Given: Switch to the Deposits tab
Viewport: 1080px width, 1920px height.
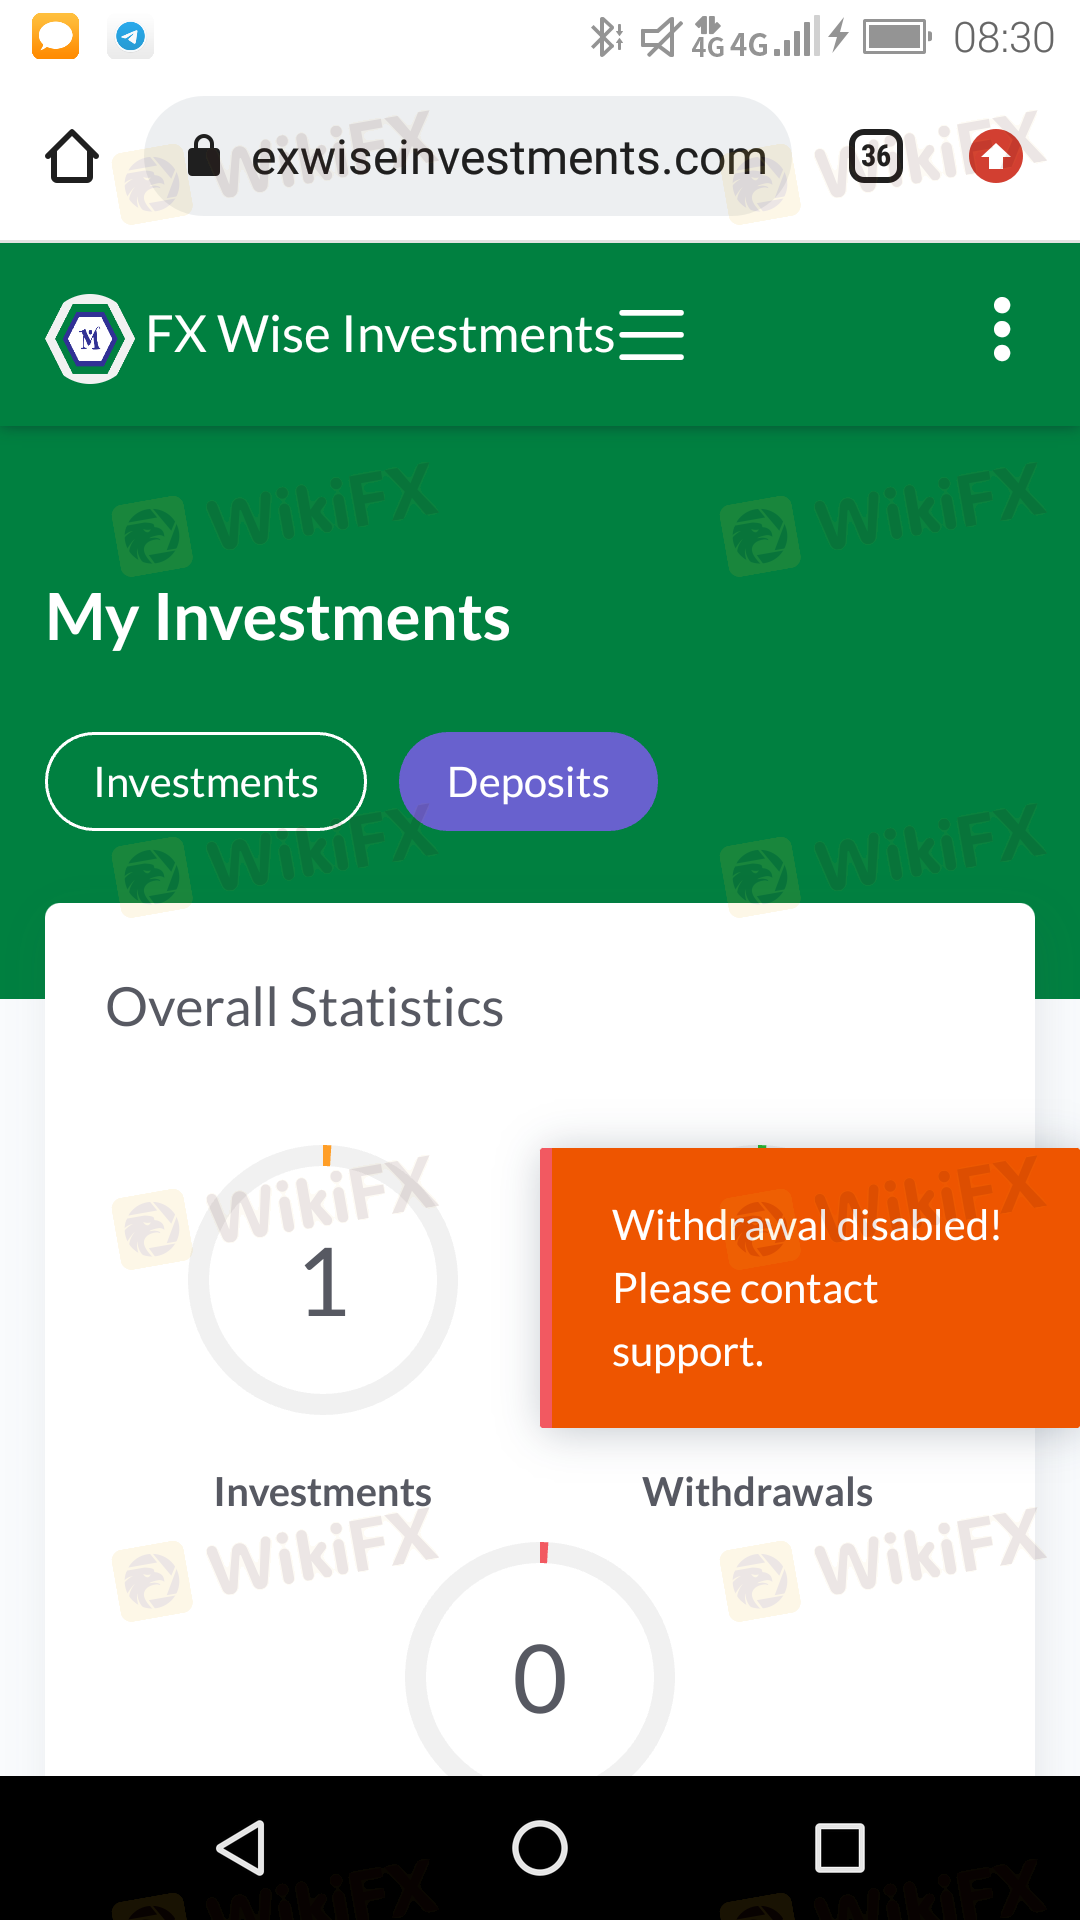Looking at the screenshot, I should point(528,782).
